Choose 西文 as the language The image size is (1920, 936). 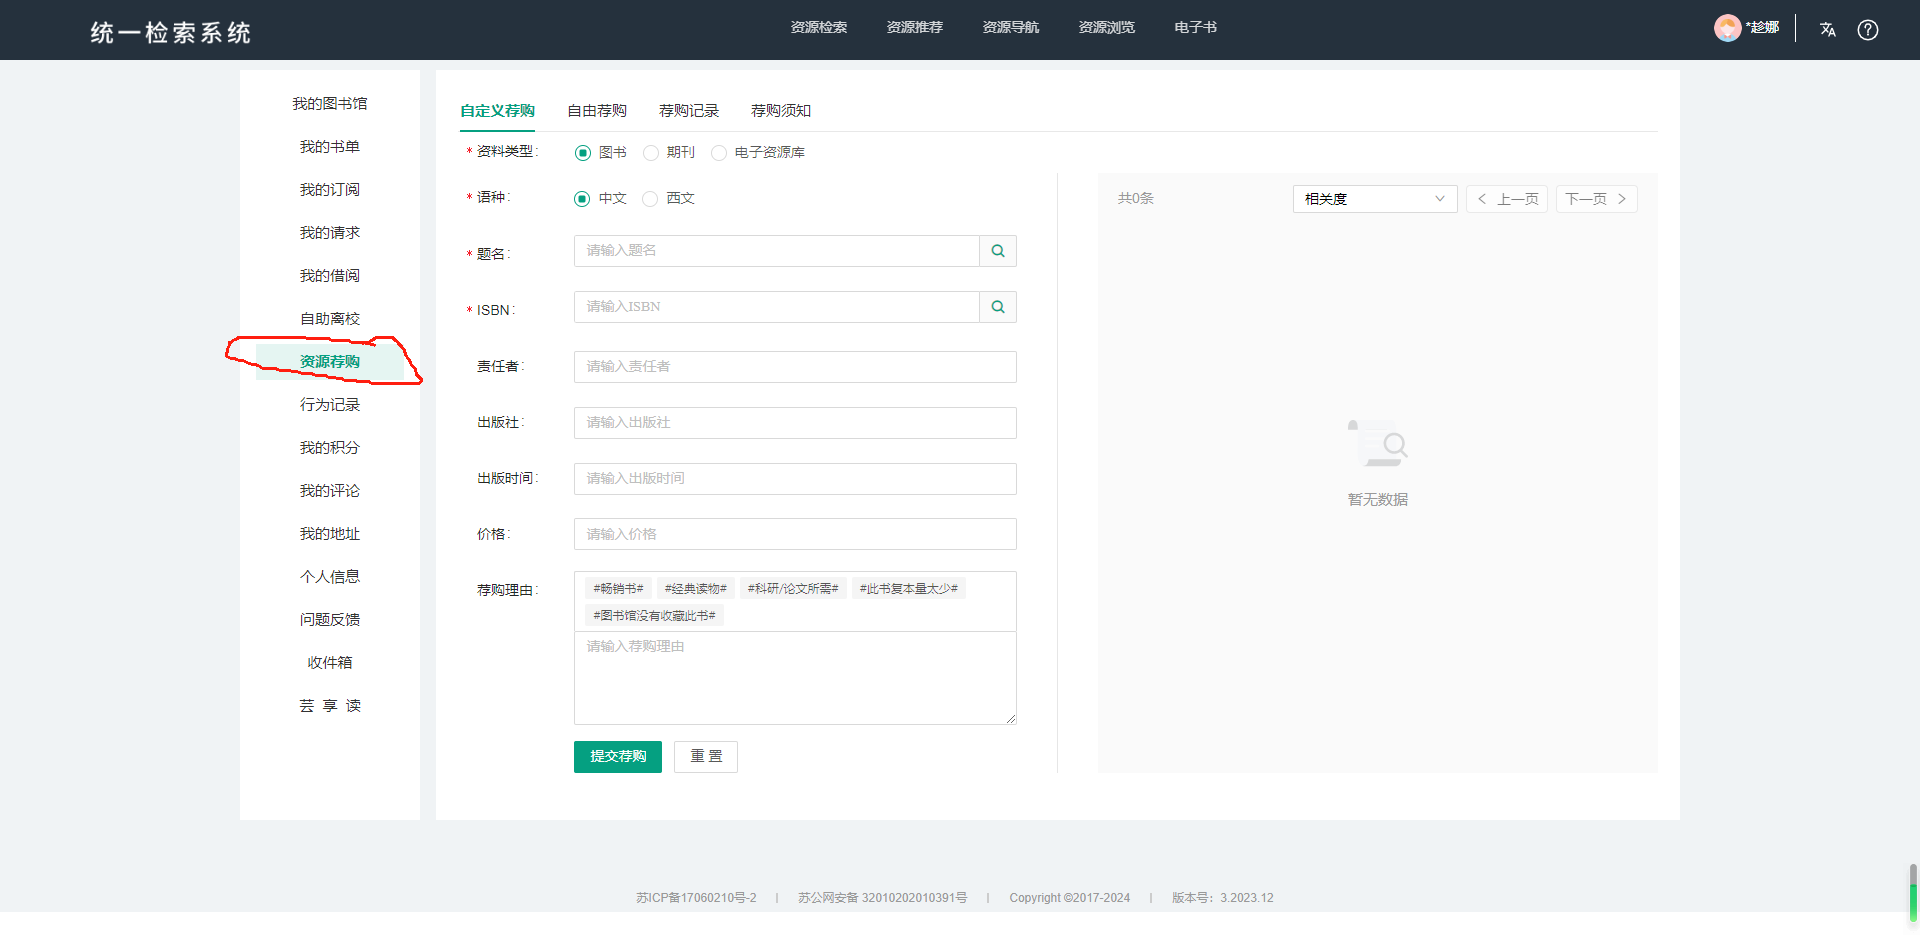tap(651, 199)
